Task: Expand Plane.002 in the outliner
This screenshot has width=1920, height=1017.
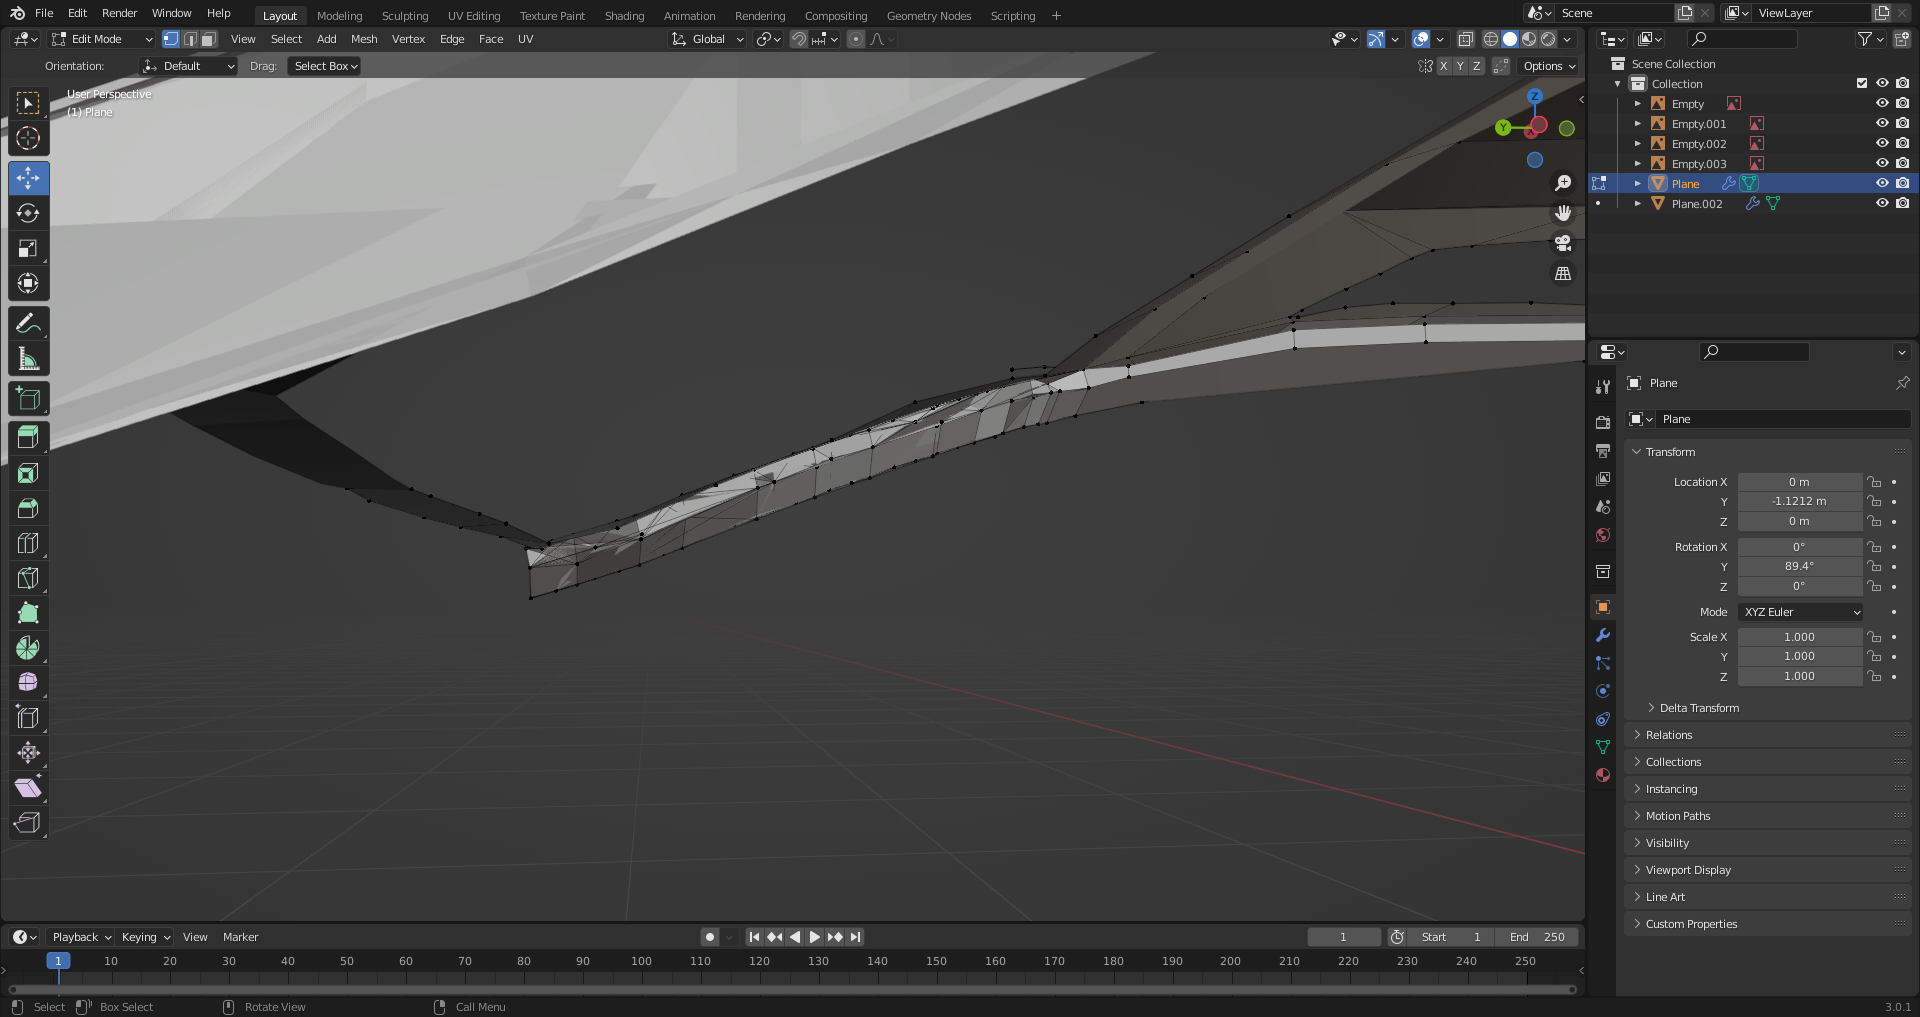Action: tap(1638, 204)
